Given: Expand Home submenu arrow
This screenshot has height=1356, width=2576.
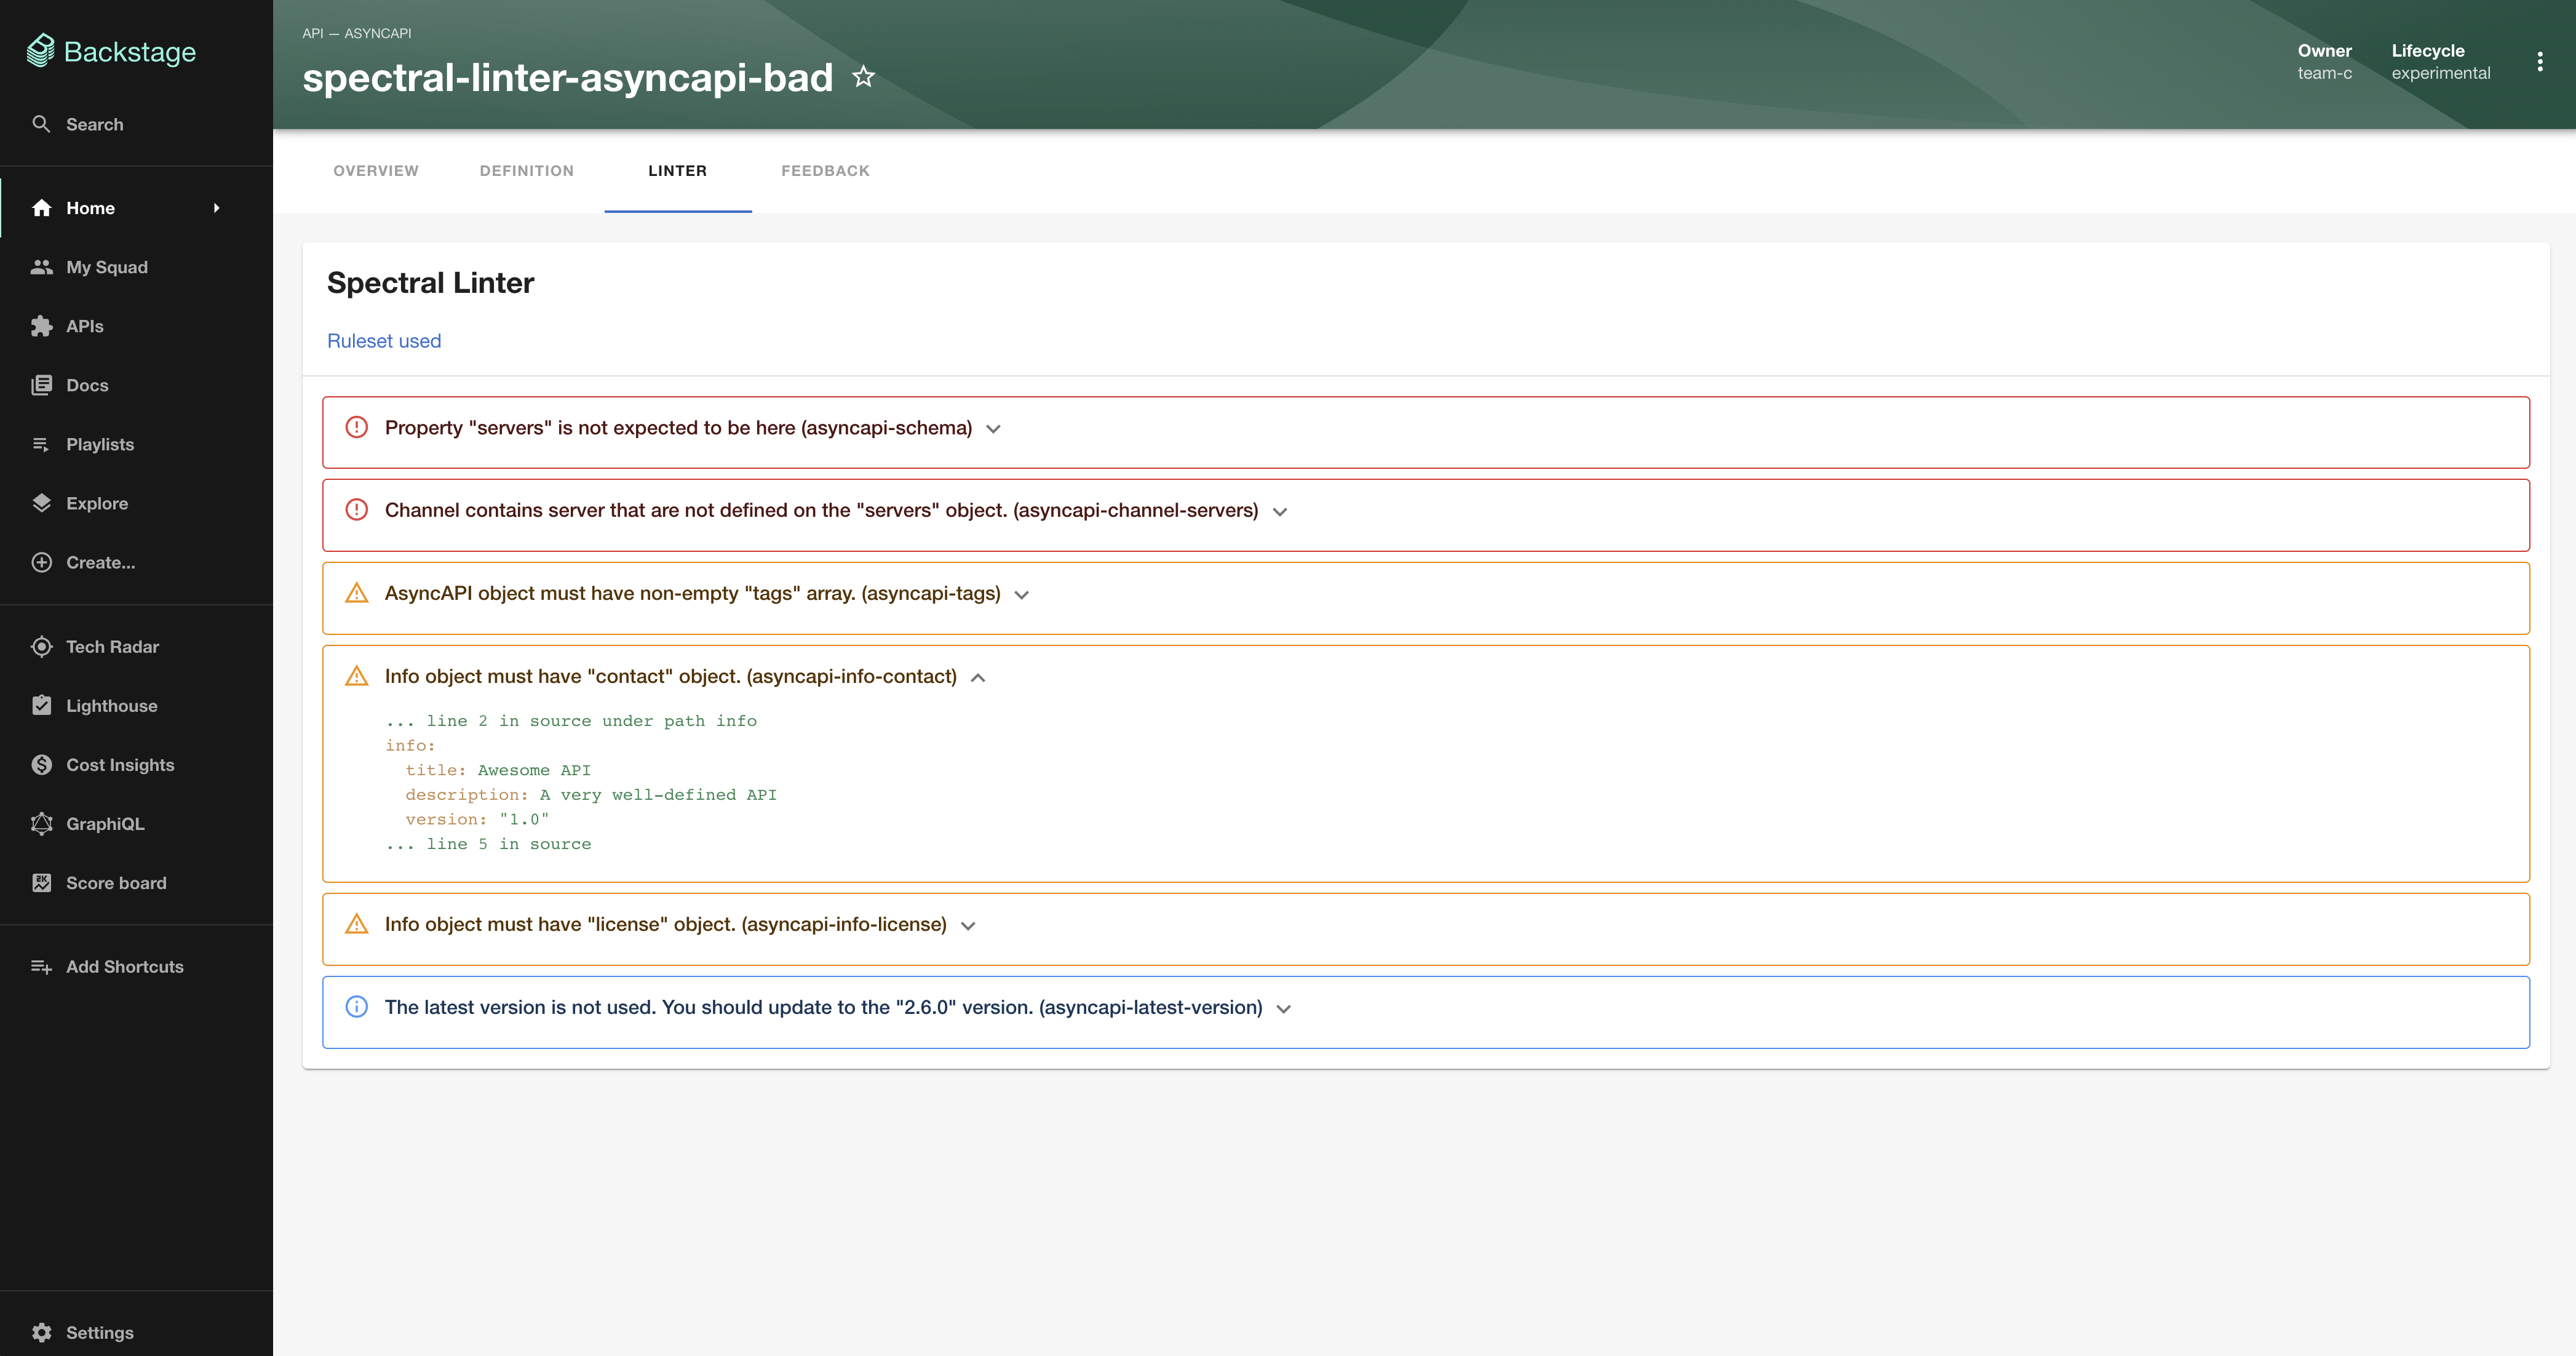Looking at the screenshot, I should pos(216,208).
